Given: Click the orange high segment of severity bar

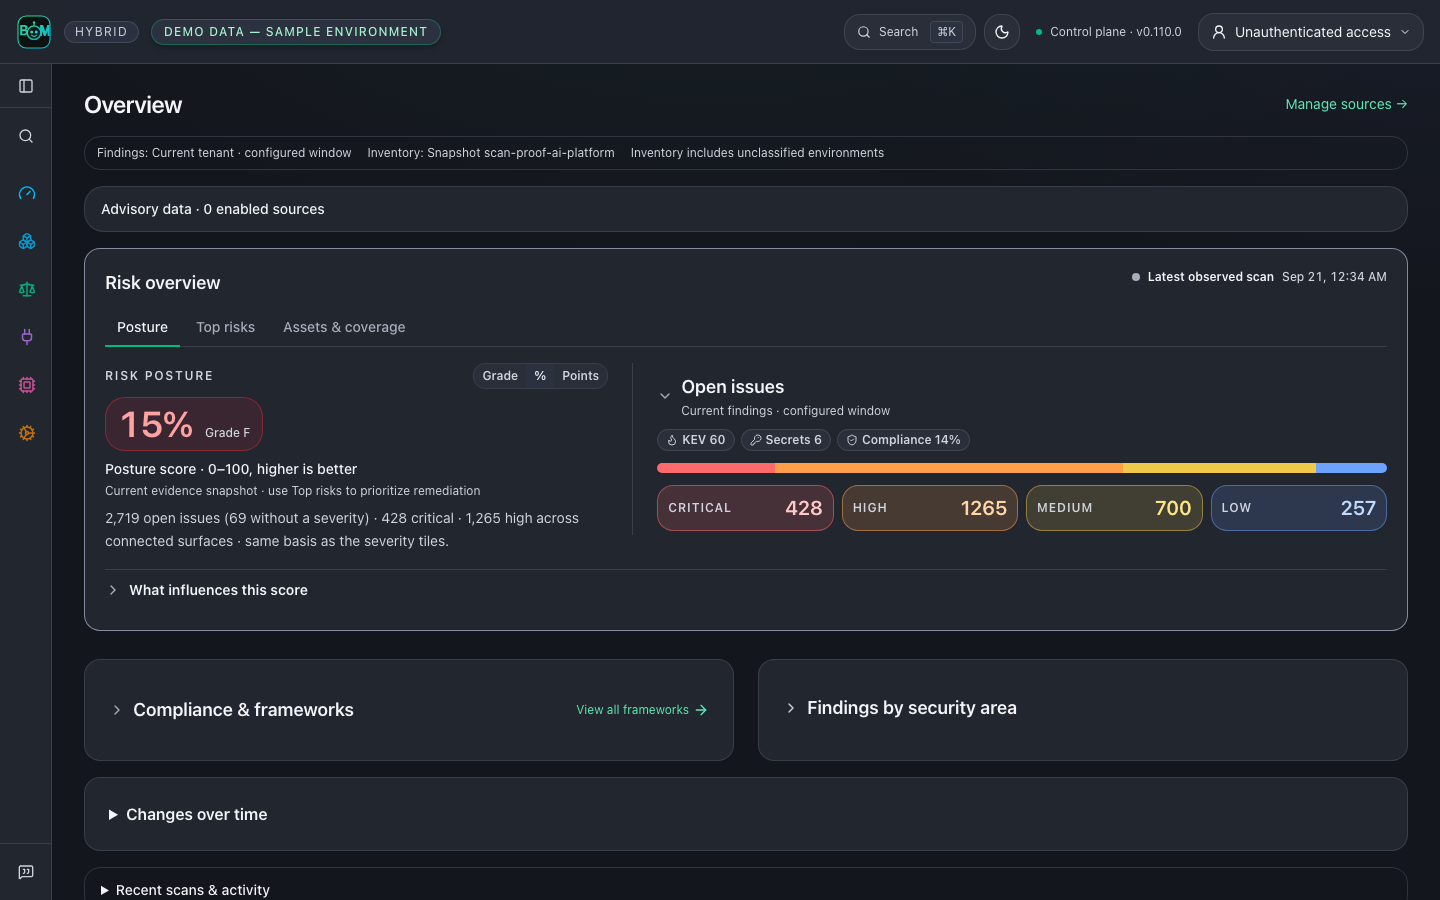Looking at the screenshot, I should (949, 468).
